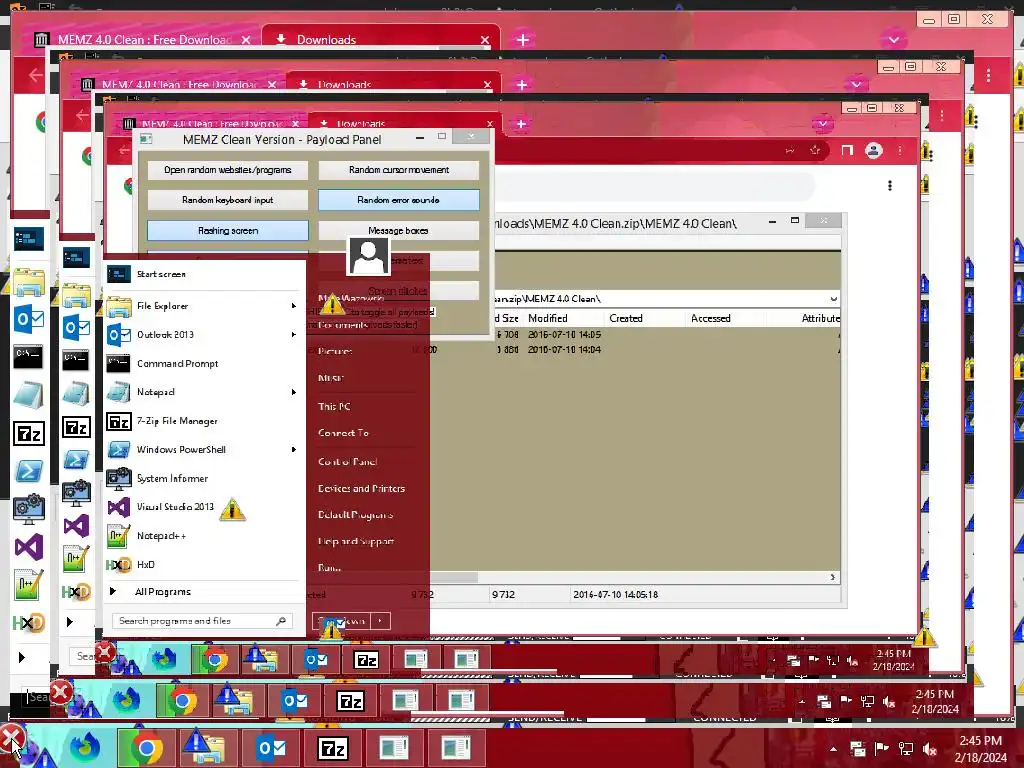Screen dimensions: 1024x768
Task: Click the magnifier in Start menu search box
Action: click(281, 621)
